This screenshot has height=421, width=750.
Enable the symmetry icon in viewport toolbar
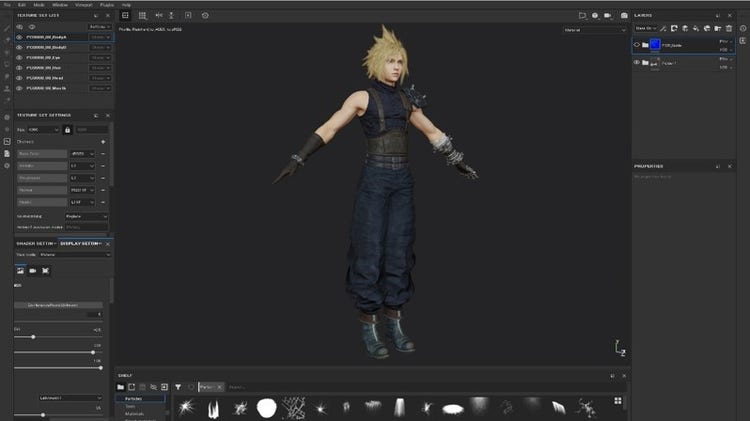click(159, 15)
